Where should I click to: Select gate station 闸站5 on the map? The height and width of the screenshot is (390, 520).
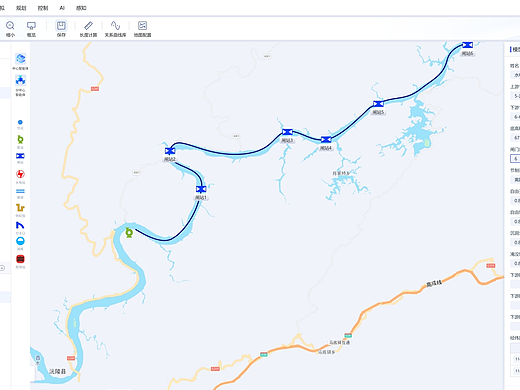(378, 104)
